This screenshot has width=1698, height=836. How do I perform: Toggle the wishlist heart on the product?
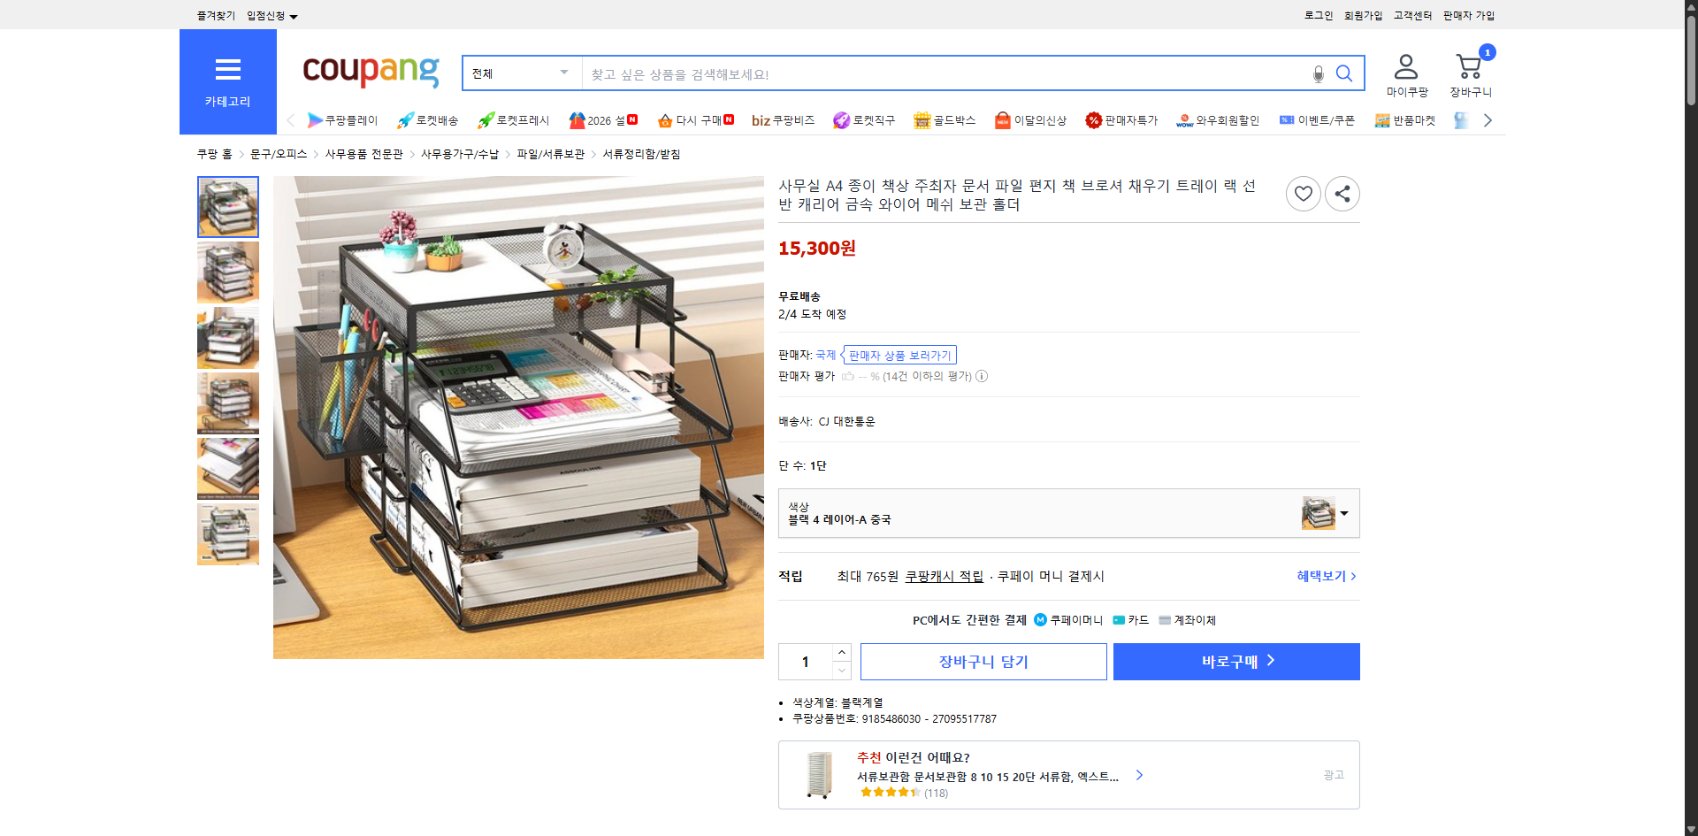pyautogui.click(x=1302, y=194)
